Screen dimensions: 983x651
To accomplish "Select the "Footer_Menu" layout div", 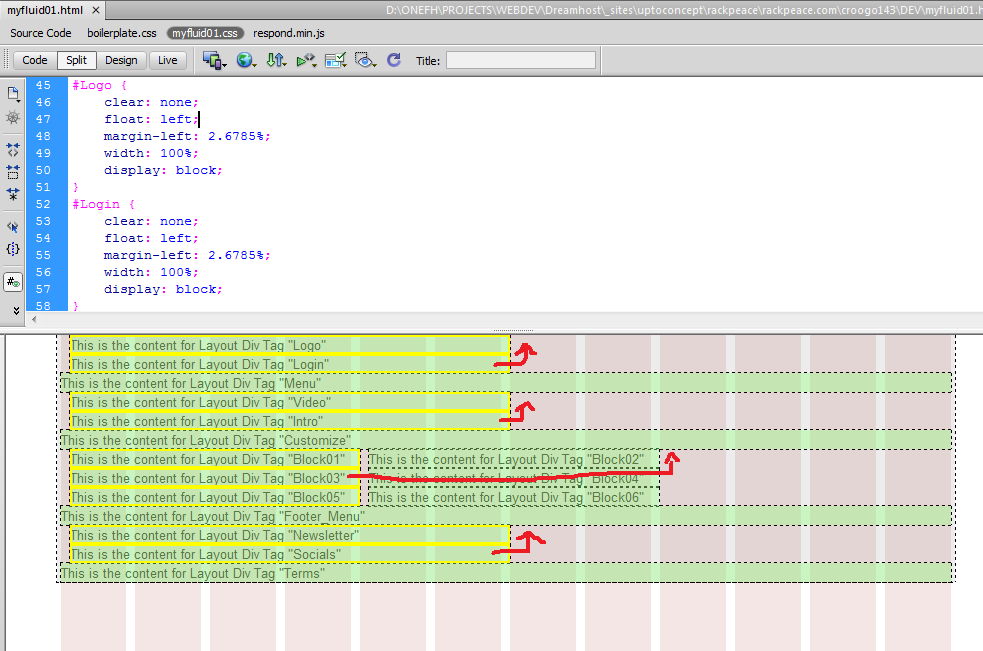I will click(506, 516).
